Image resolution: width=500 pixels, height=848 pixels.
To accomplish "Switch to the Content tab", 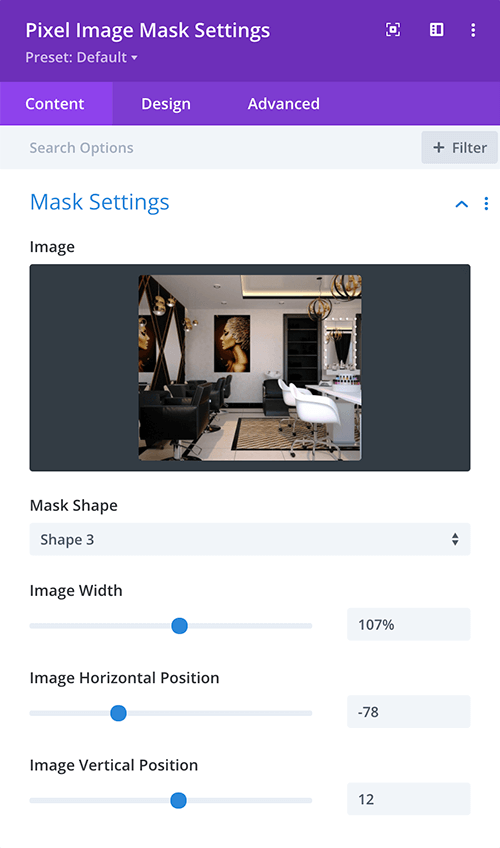I will pos(55,103).
